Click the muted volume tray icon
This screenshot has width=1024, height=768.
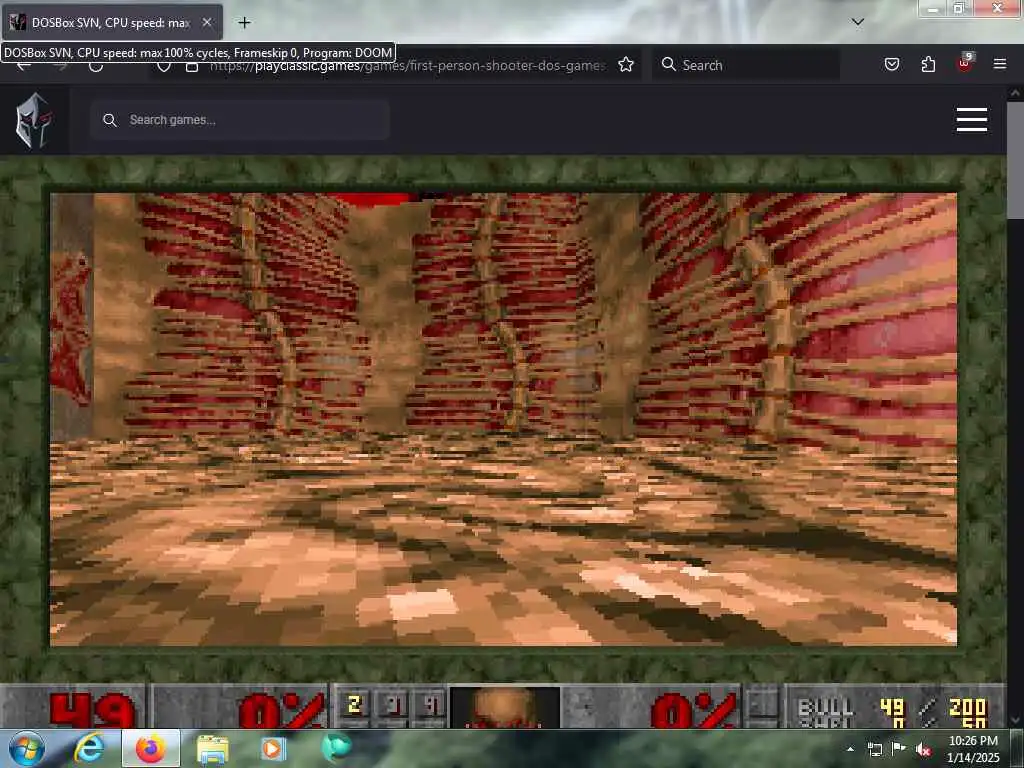click(923, 749)
